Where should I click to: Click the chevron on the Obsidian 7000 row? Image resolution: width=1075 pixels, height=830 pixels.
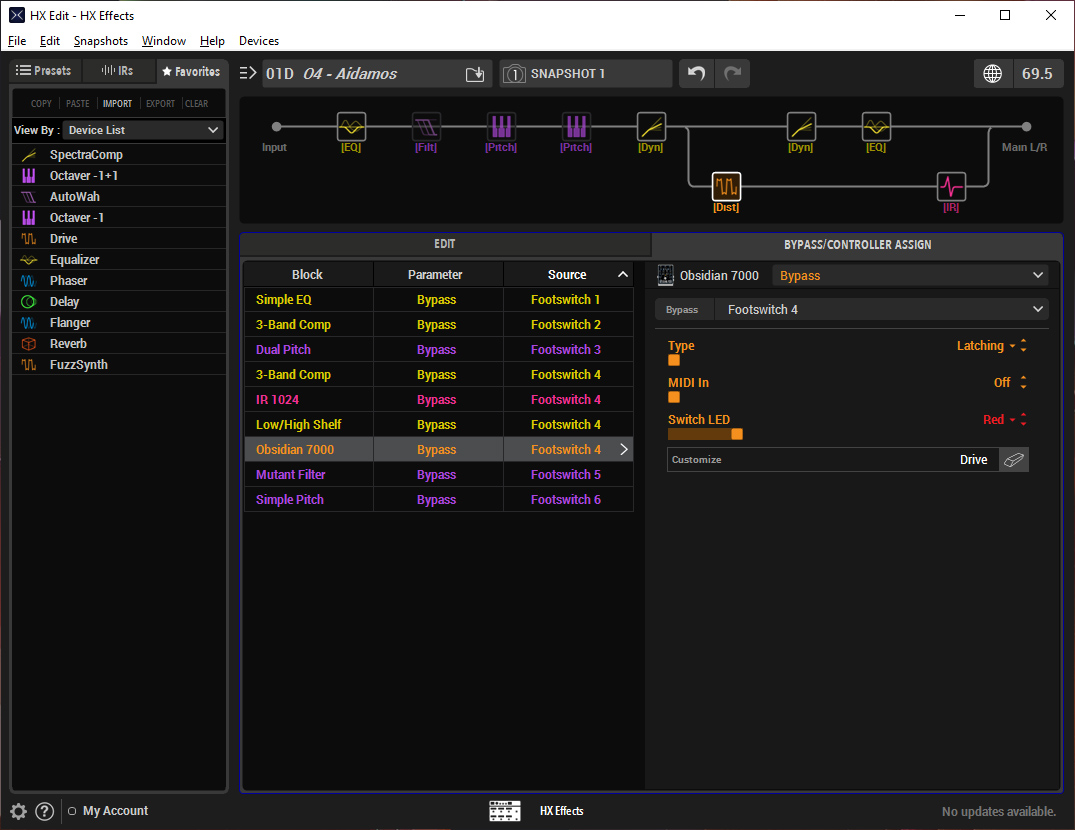624,450
